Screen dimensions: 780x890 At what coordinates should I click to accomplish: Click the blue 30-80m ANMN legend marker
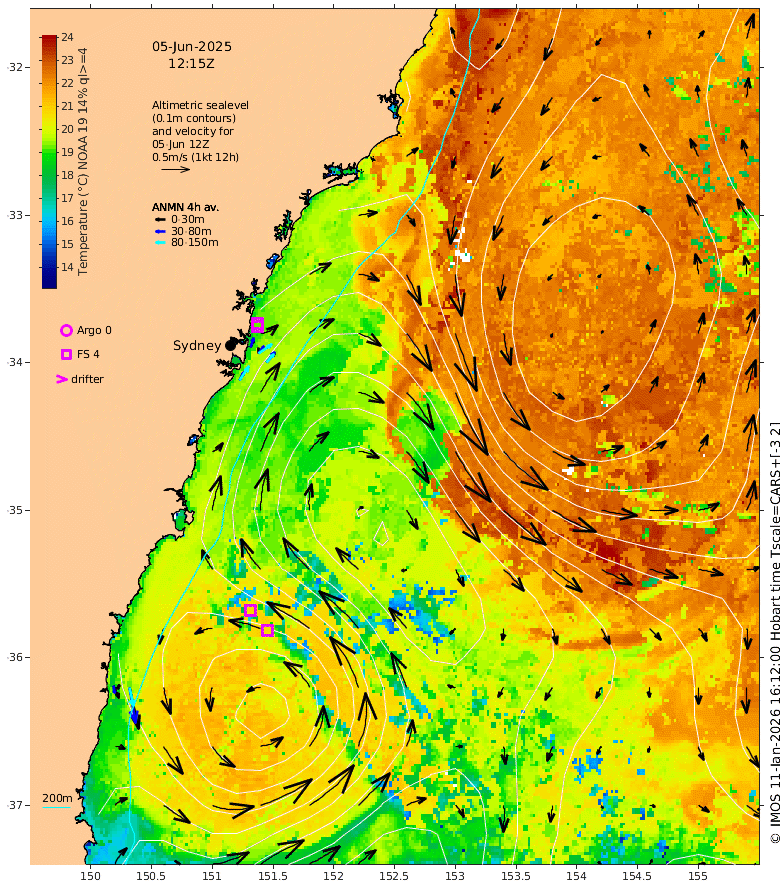pyautogui.click(x=160, y=231)
